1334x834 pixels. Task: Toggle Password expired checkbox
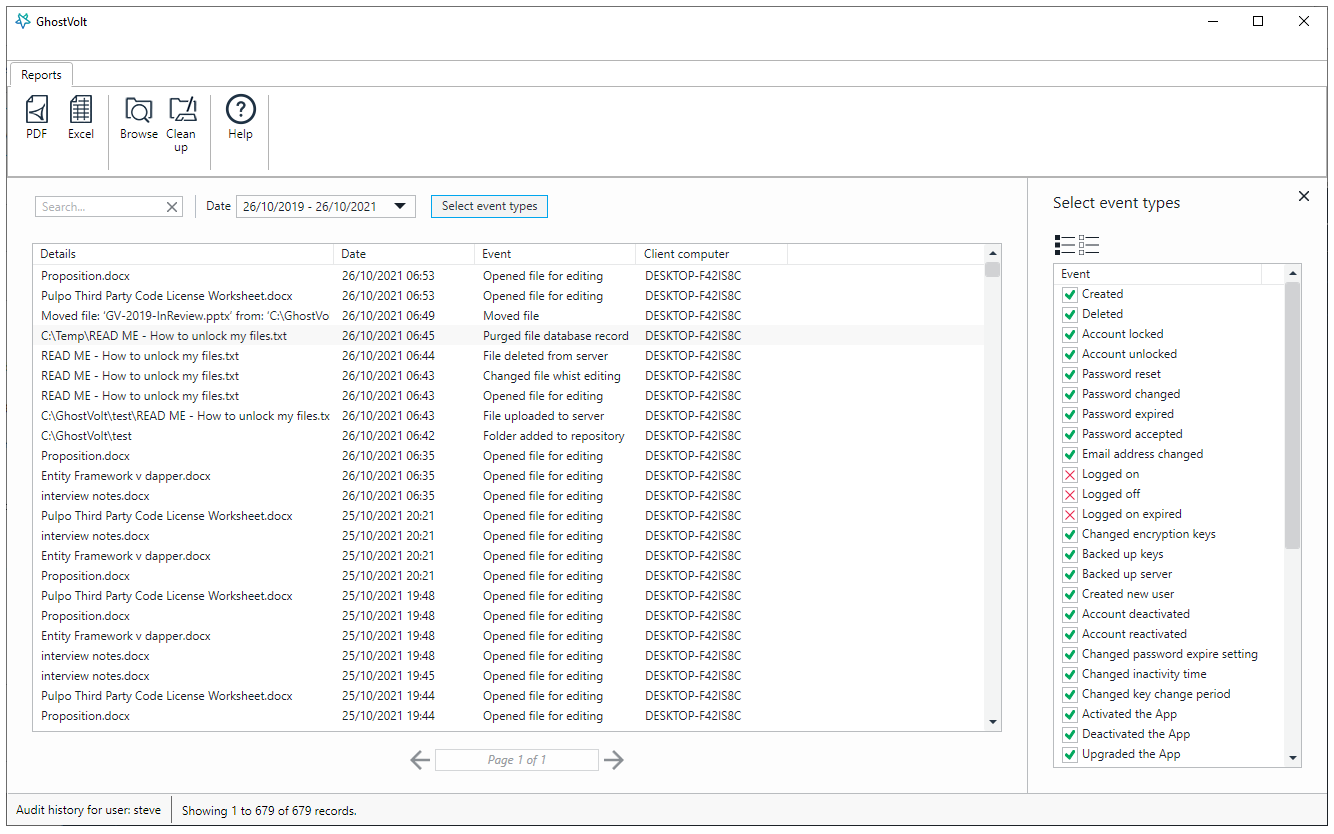(1069, 414)
